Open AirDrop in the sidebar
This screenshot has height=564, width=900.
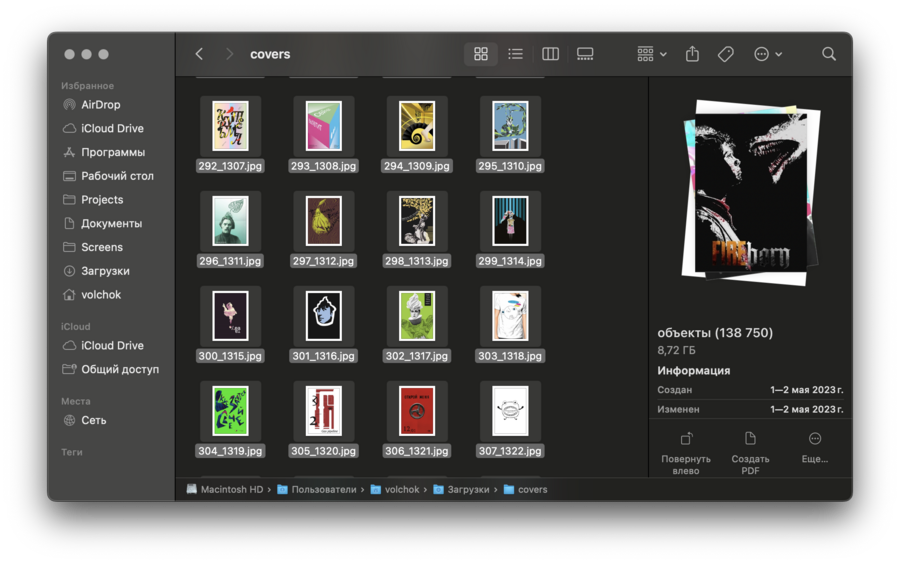click(x=100, y=105)
